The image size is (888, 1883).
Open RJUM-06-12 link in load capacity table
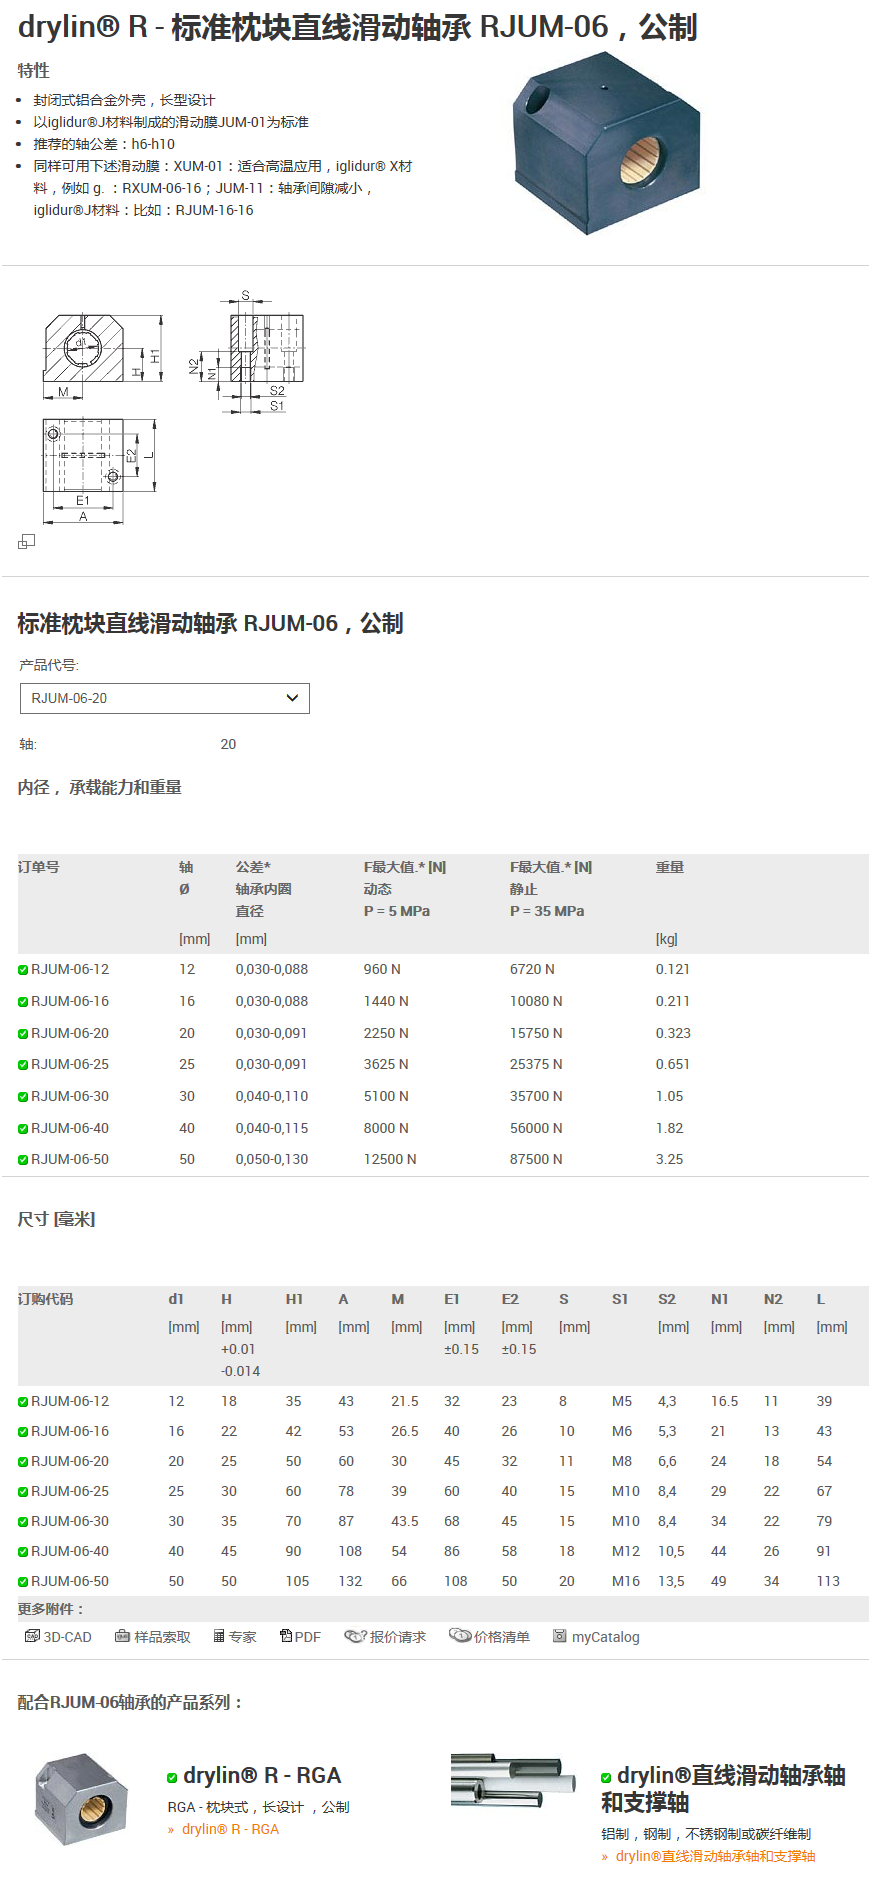(70, 969)
